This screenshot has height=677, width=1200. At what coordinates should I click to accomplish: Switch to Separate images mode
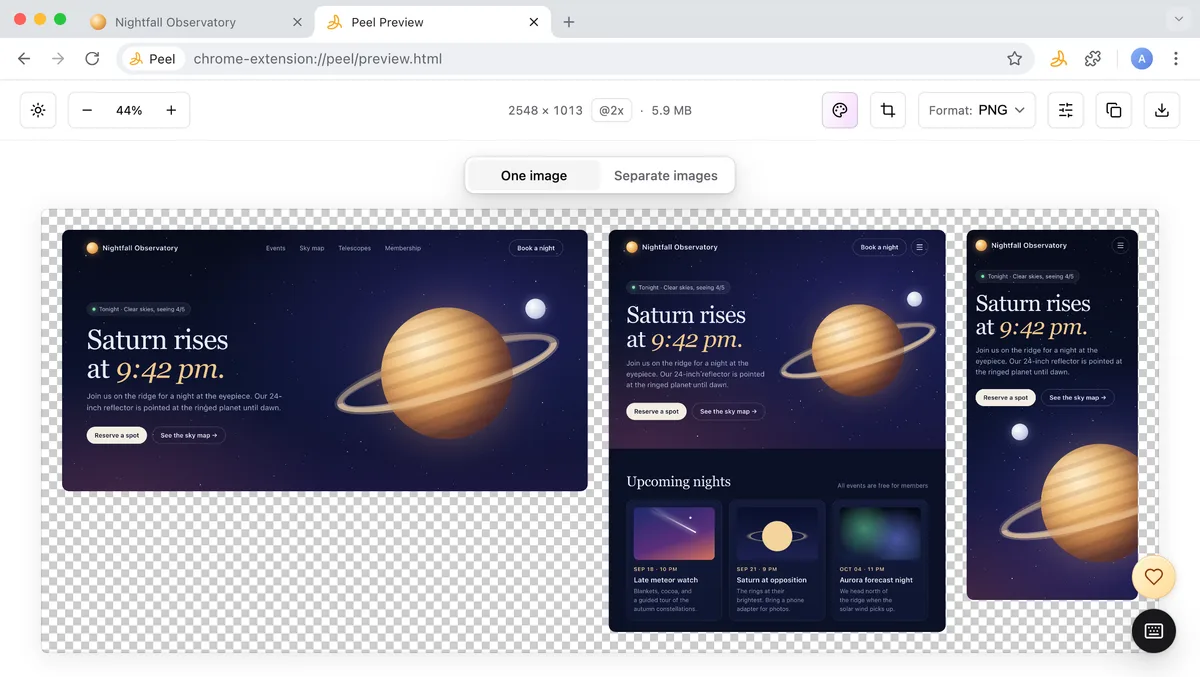tap(666, 175)
